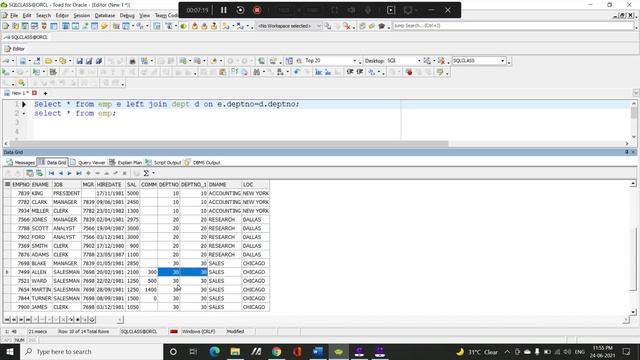Click the Print icon in editor toolbar
640x360 pixels.
tap(132, 61)
